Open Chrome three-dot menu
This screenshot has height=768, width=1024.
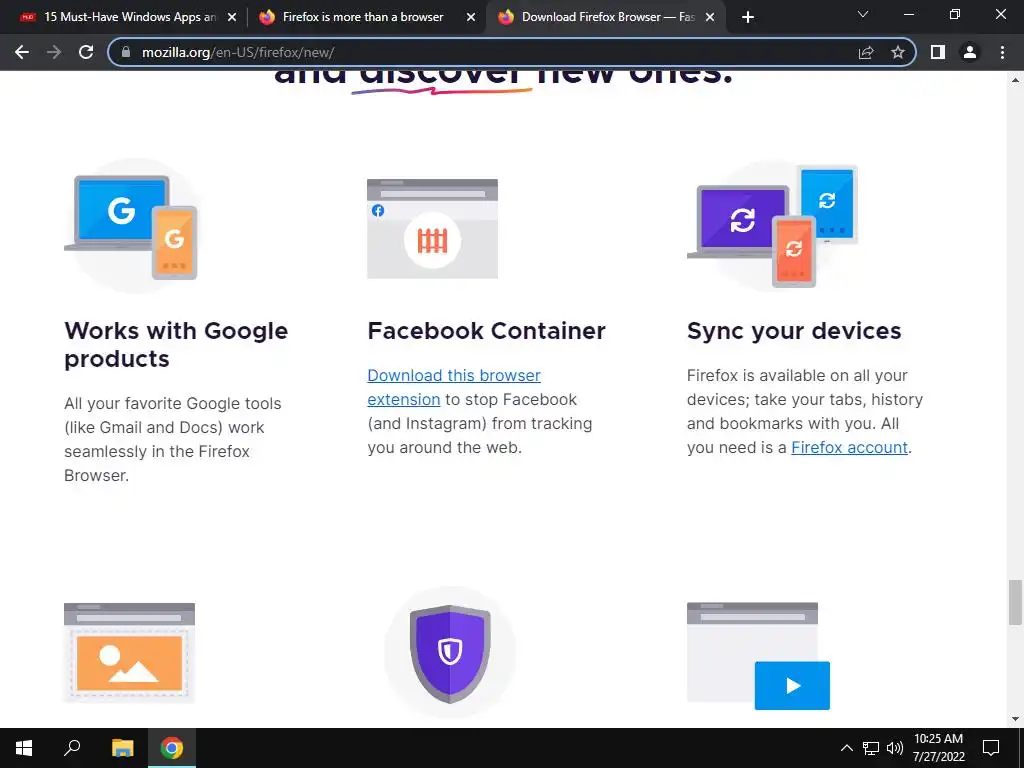click(1002, 52)
